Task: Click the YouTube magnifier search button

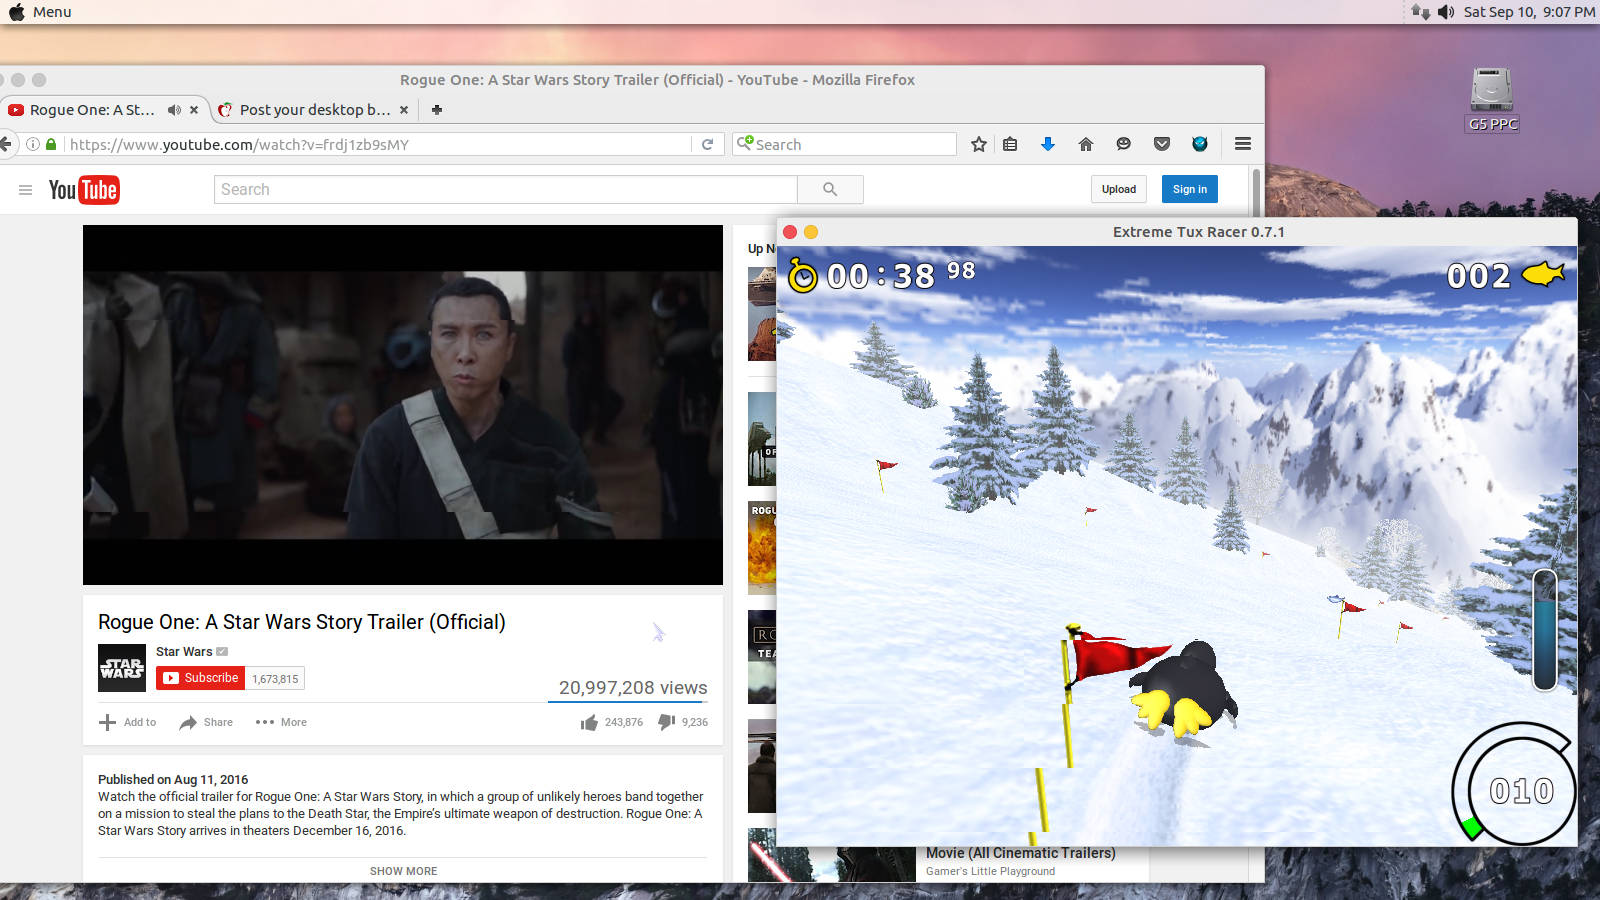Action: pos(830,190)
